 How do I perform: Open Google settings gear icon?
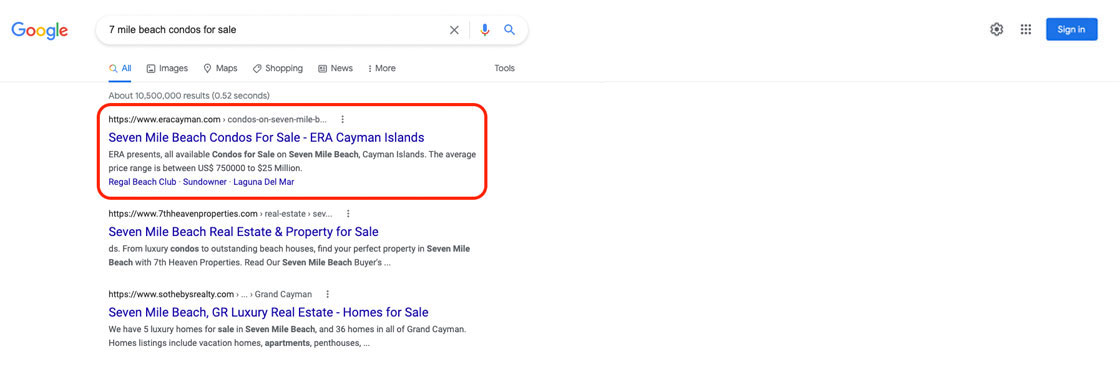(996, 29)
